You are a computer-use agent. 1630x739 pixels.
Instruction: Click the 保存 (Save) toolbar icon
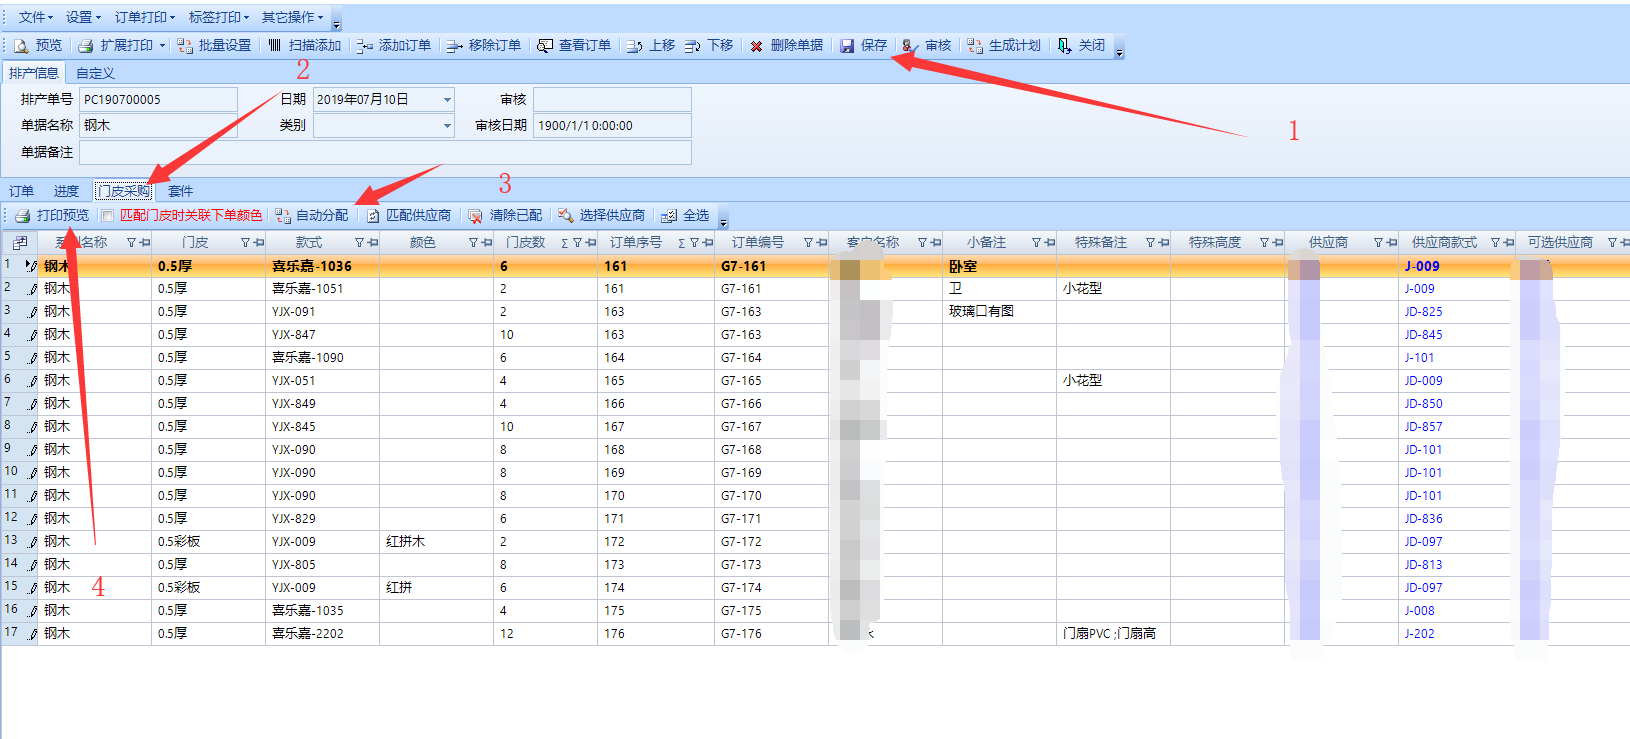[x=847, y=46]
